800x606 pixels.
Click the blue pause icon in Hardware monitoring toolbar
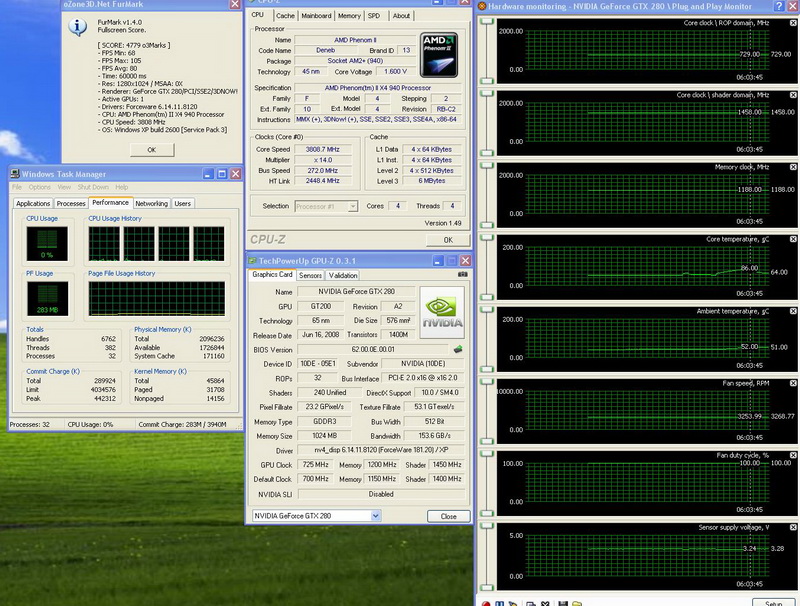[x=499, y=604]
